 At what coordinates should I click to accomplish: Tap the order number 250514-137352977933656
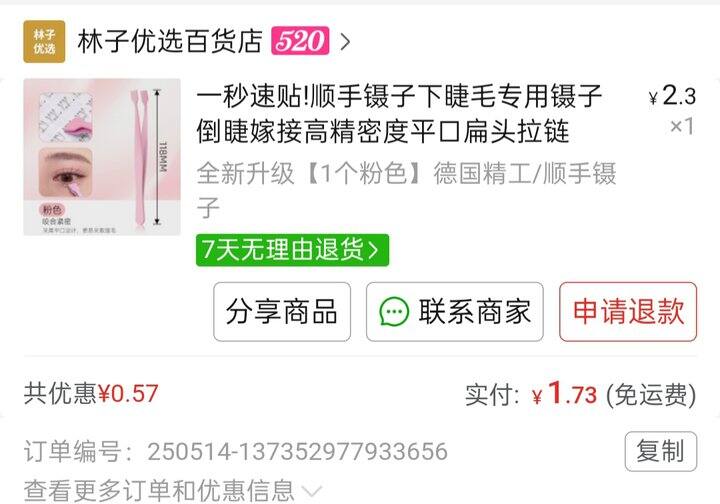coord(298,451)
